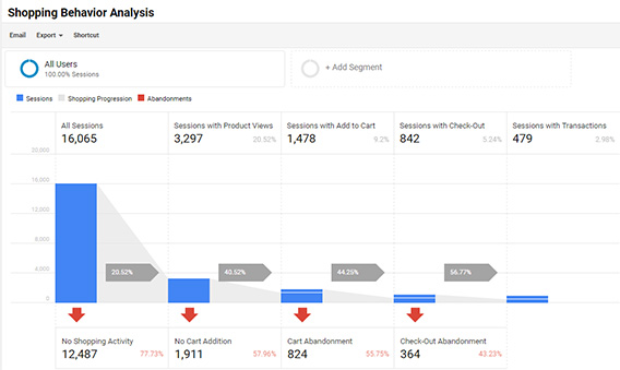Click the blue Sessions legend swatch
Viewport: 620px width, 370px height.
coord(20,98)
